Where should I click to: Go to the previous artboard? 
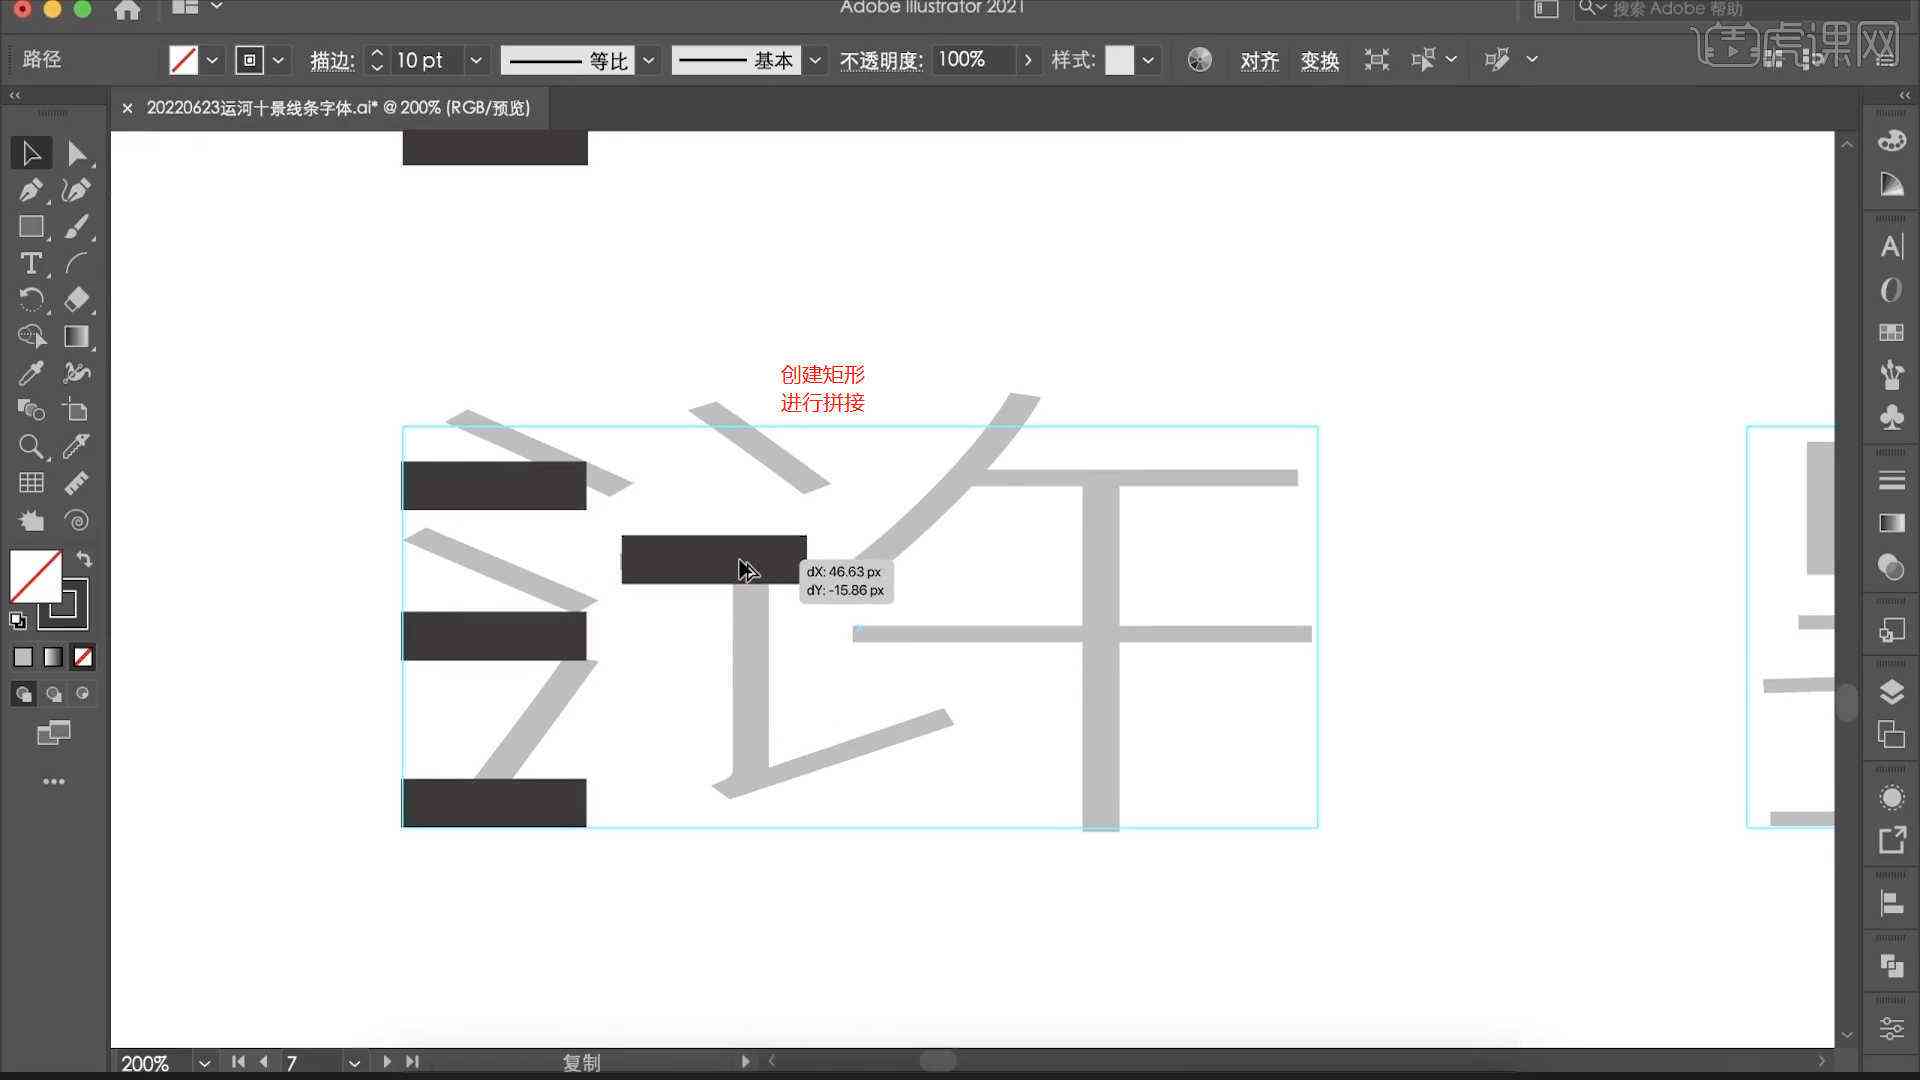(x=264, y=1062)
